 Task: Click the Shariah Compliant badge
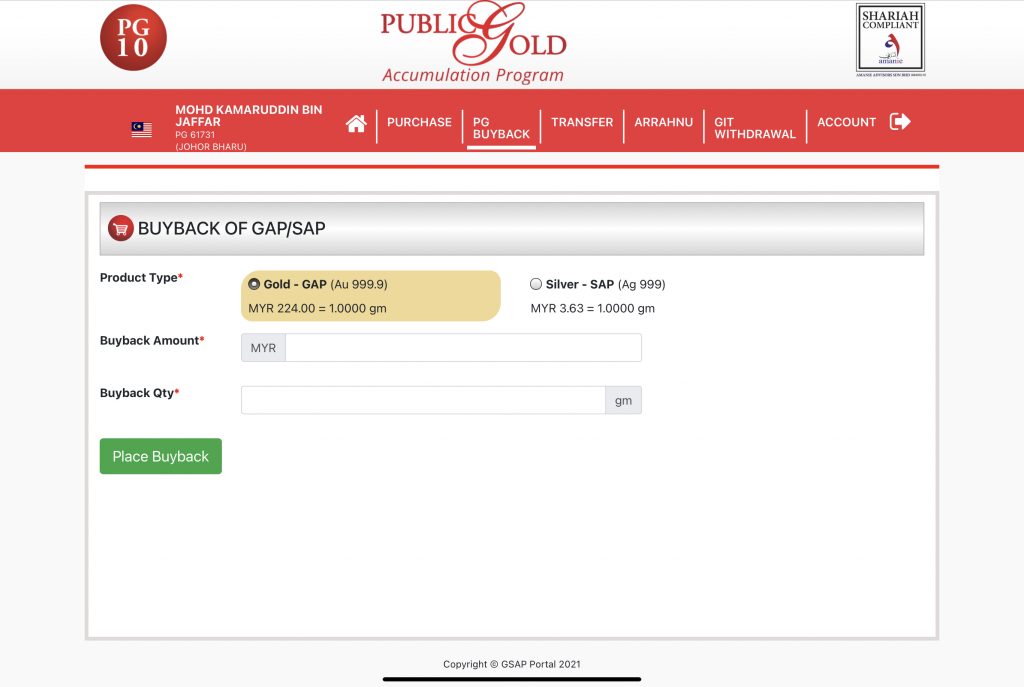coord(890,40)
